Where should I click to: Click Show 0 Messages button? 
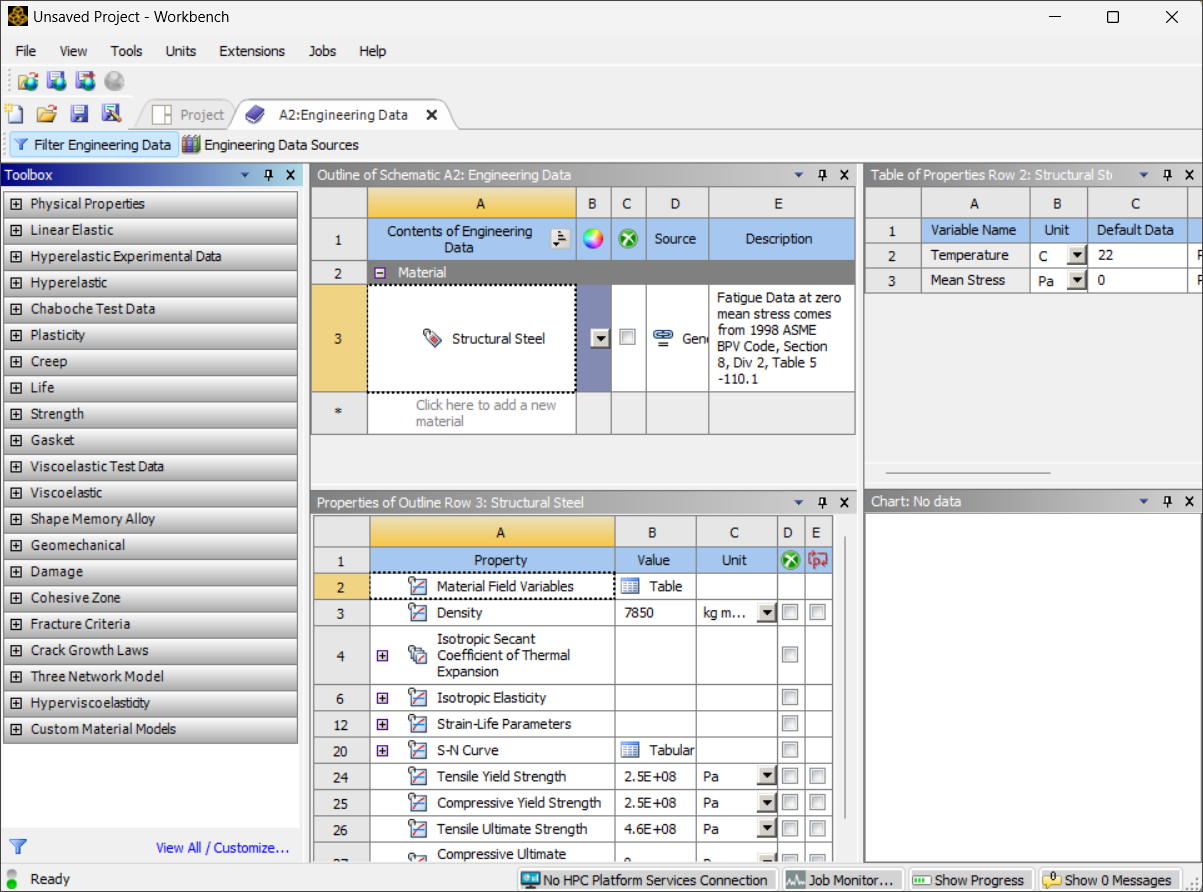[x=1108, y=880]
